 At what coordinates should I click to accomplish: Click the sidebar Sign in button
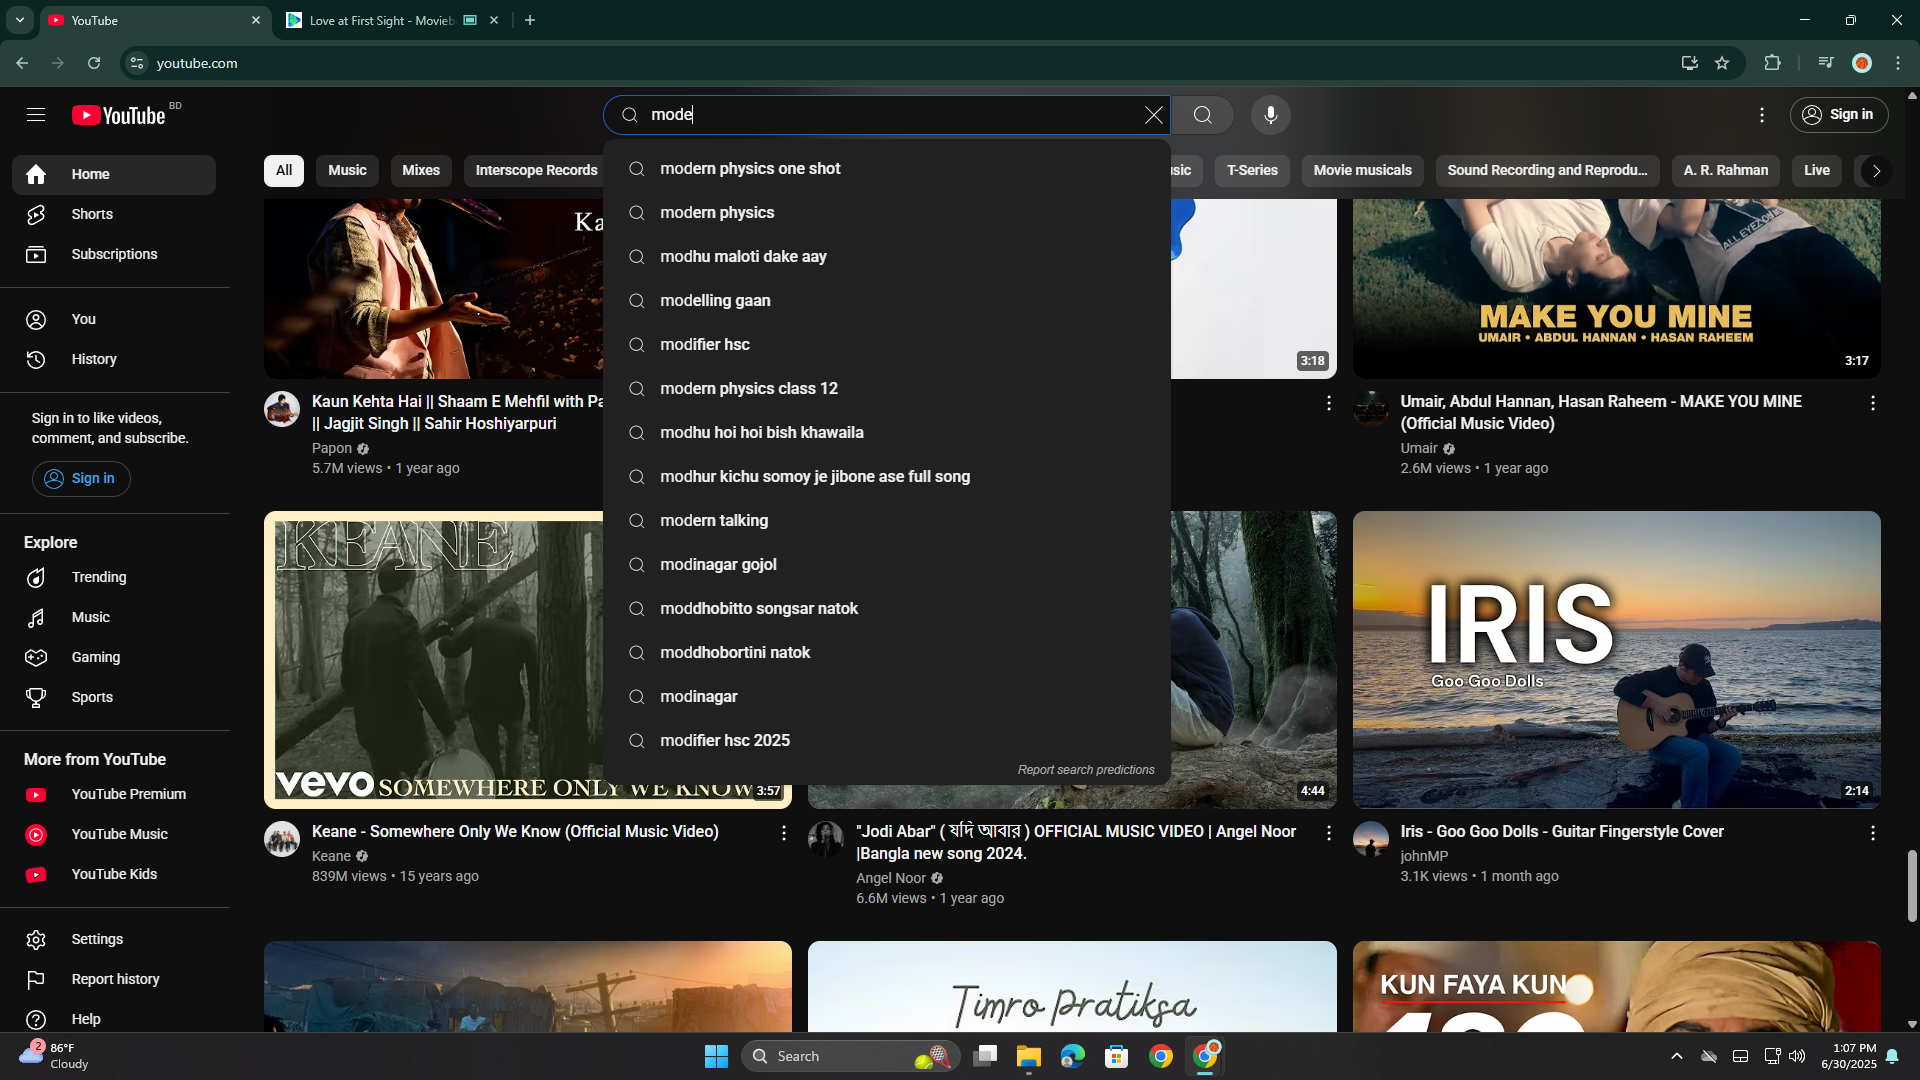pos(81,478)
